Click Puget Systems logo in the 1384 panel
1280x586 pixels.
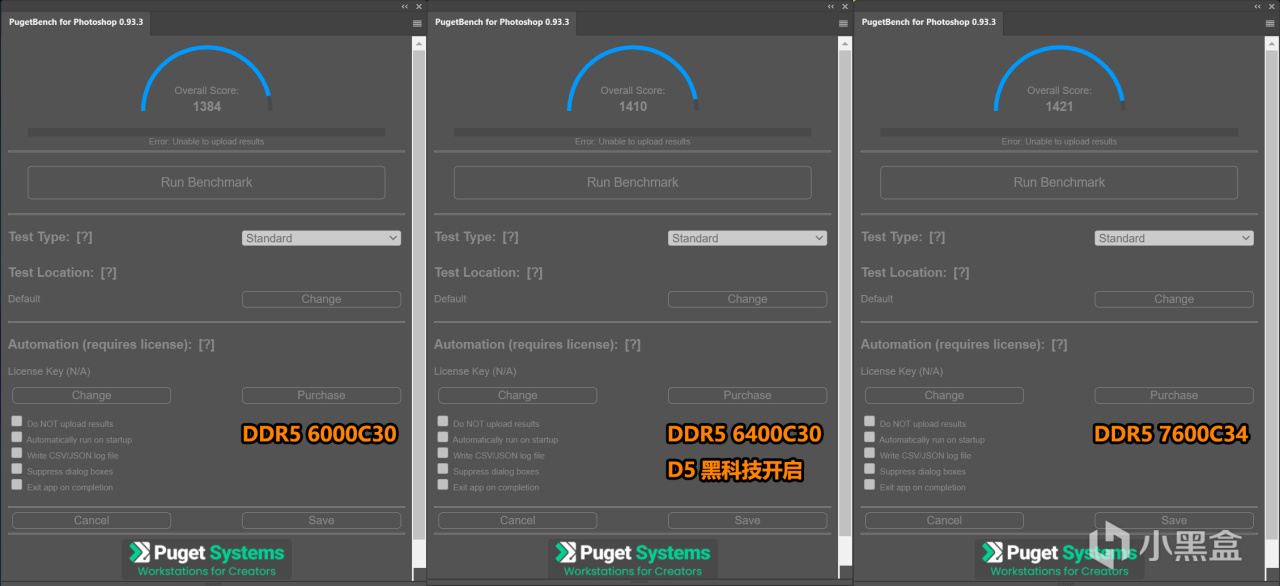[x=207, y=559]
